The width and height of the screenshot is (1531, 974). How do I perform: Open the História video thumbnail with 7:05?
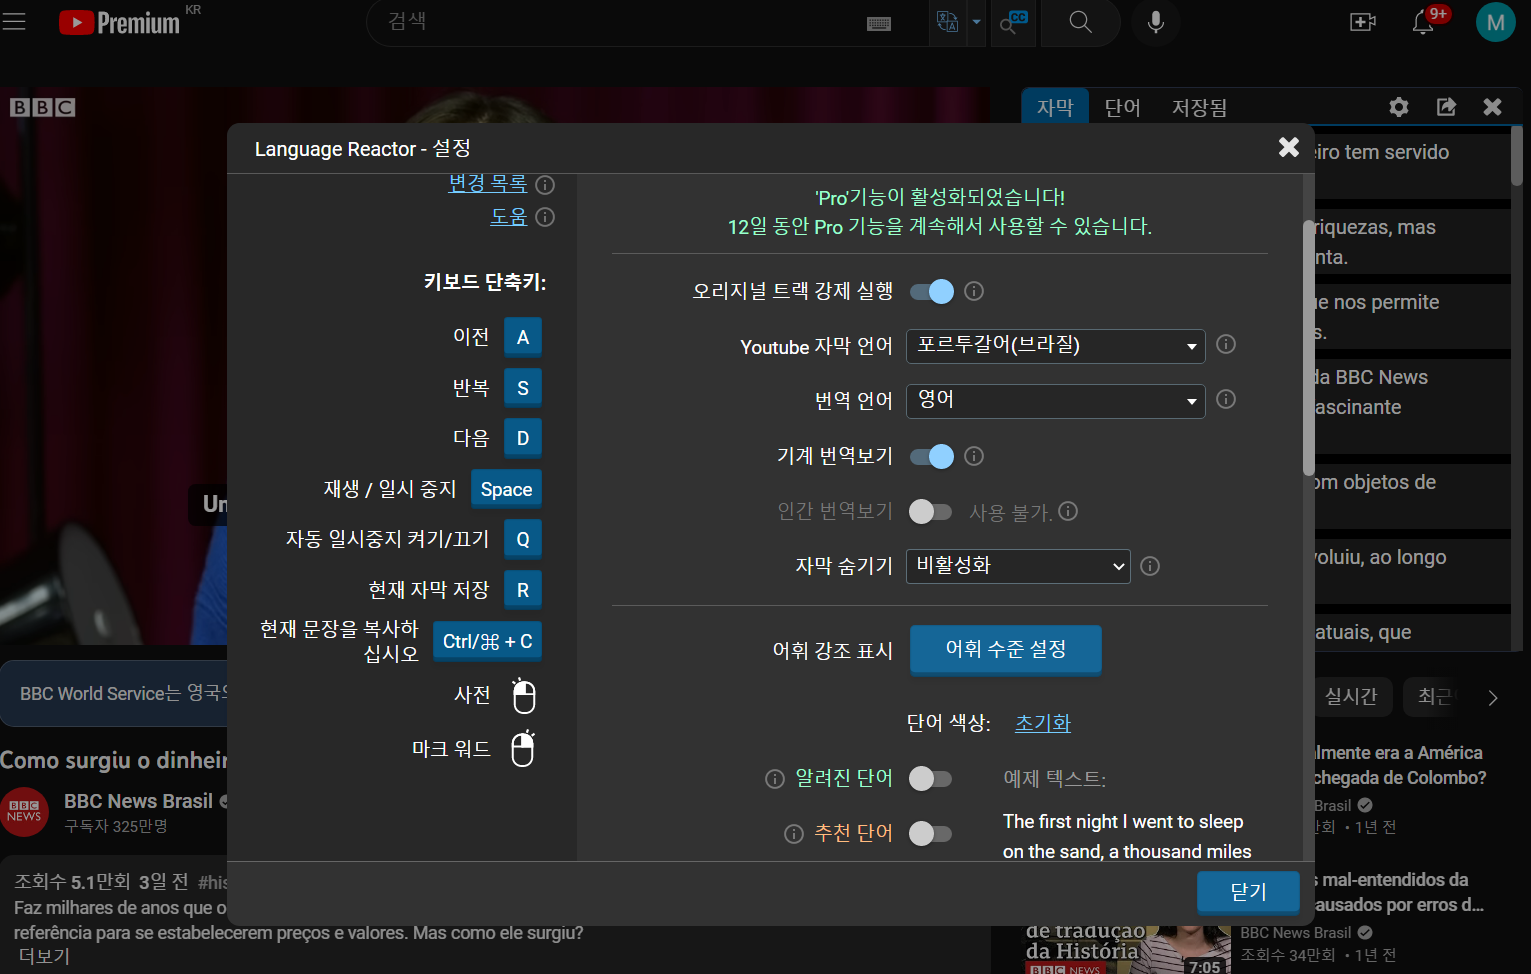pyautogui.click(x=1125, y=950)
